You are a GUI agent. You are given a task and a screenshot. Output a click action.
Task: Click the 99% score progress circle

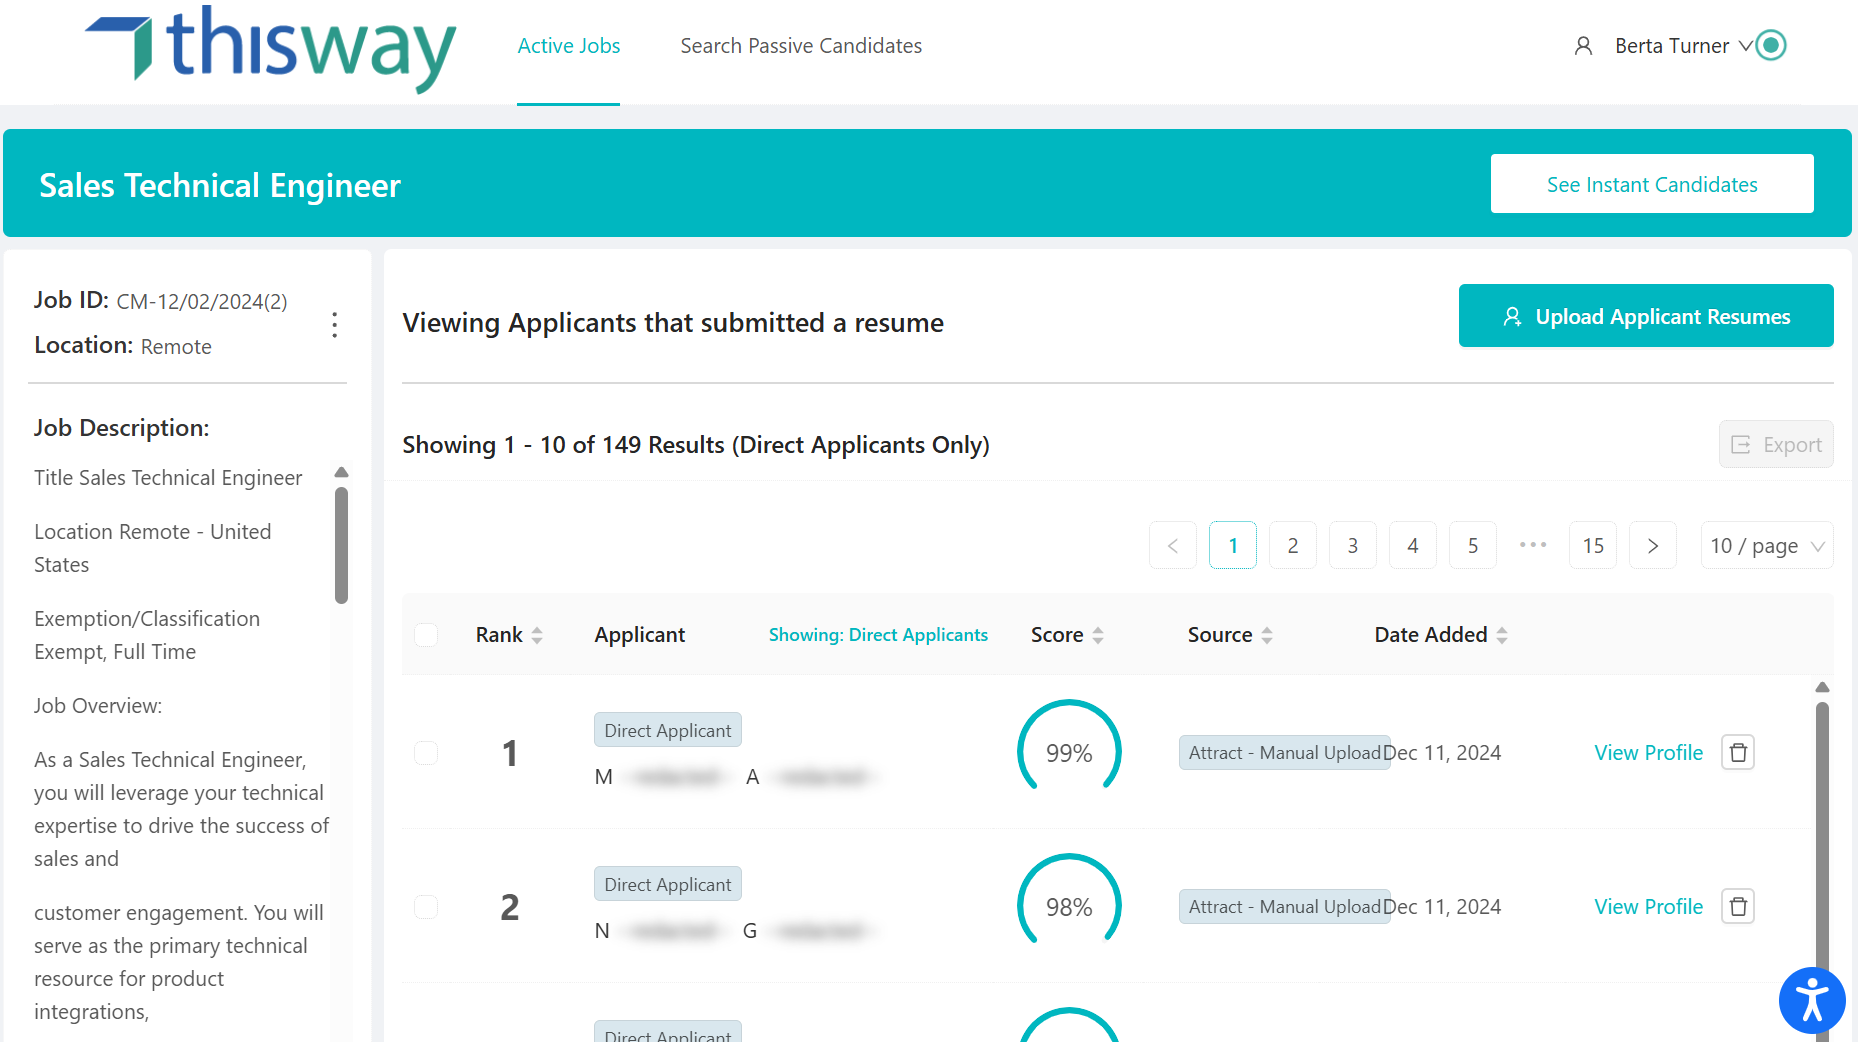click(x=1068, y=752)
